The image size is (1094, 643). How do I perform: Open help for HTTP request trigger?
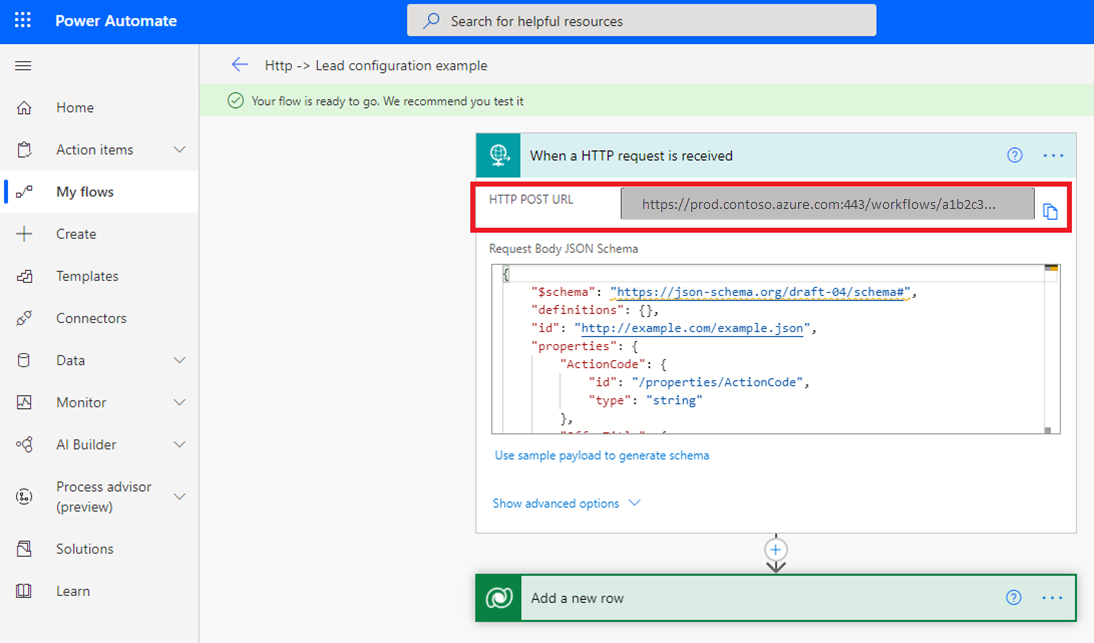tap(1014, 156)
